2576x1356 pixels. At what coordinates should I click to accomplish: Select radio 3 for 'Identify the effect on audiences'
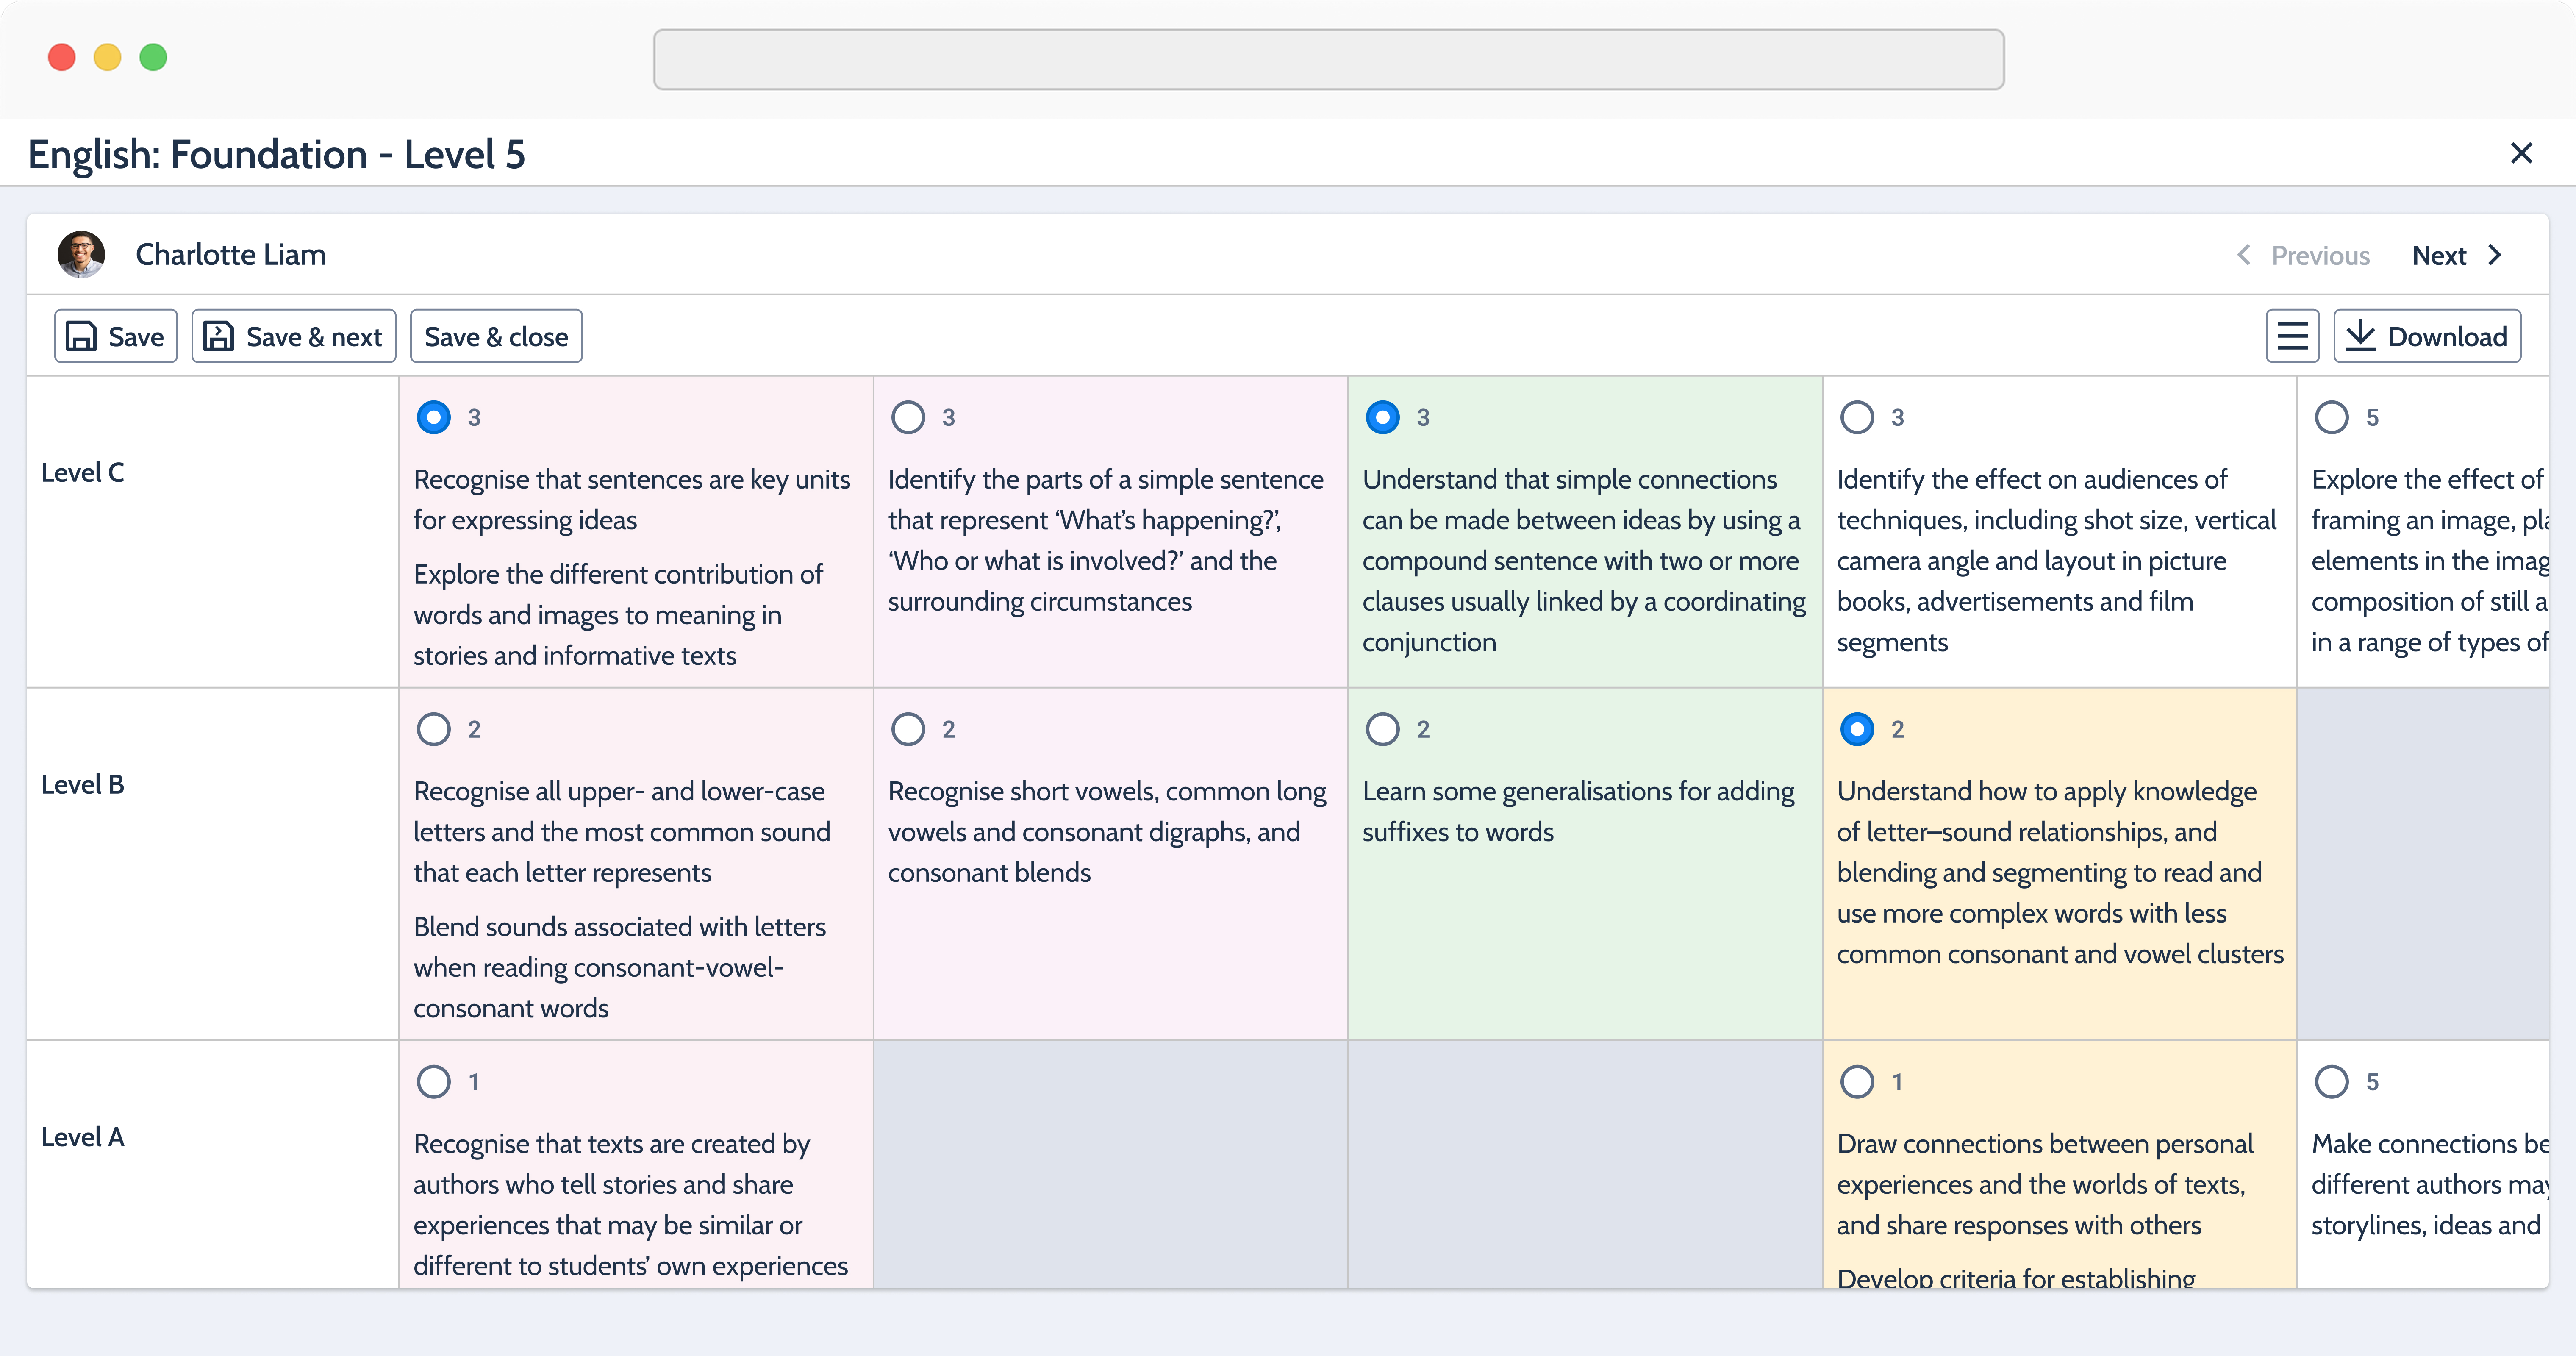click(1857, 417)
